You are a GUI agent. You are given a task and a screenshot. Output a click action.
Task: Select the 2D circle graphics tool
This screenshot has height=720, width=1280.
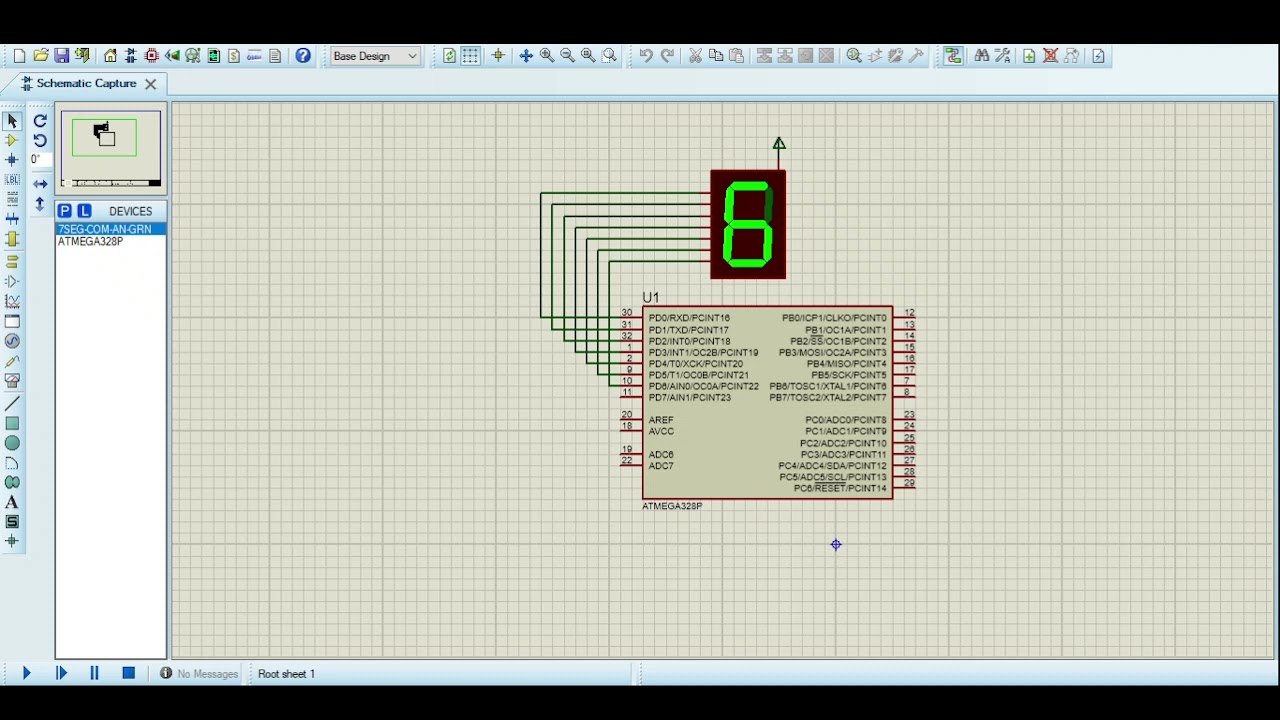pyautogui.click(x=12, y=443)
